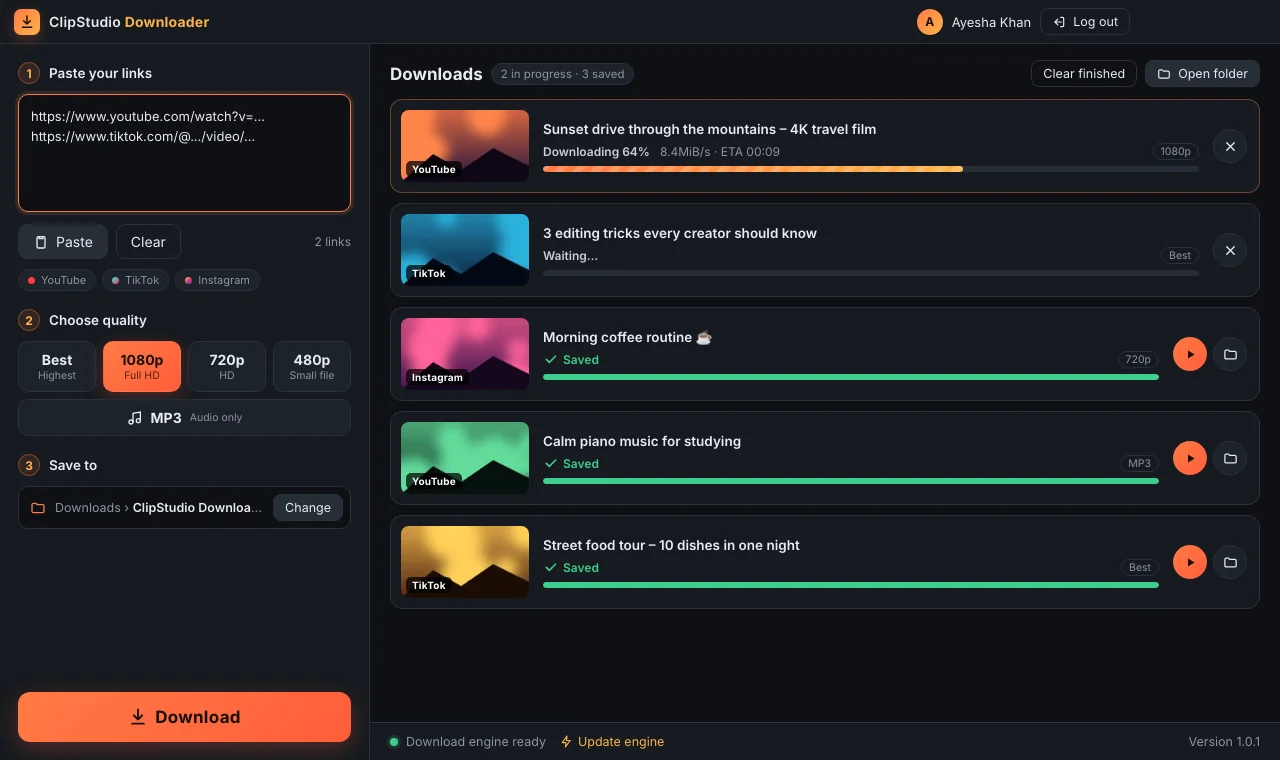Open the Street food tour thumbnail
The width and height of the screenshot is (1280, 760).
pyautogui.click(x=465, y=562)
